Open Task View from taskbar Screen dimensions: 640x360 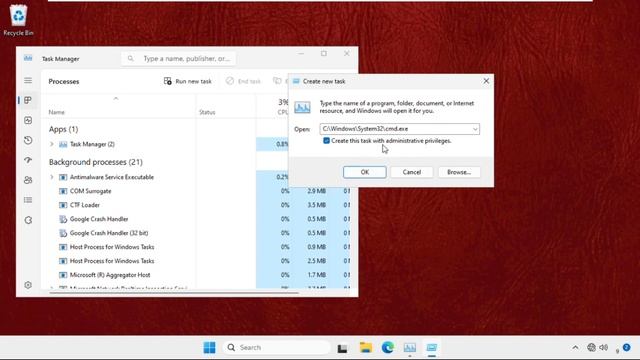coord(342,348)
